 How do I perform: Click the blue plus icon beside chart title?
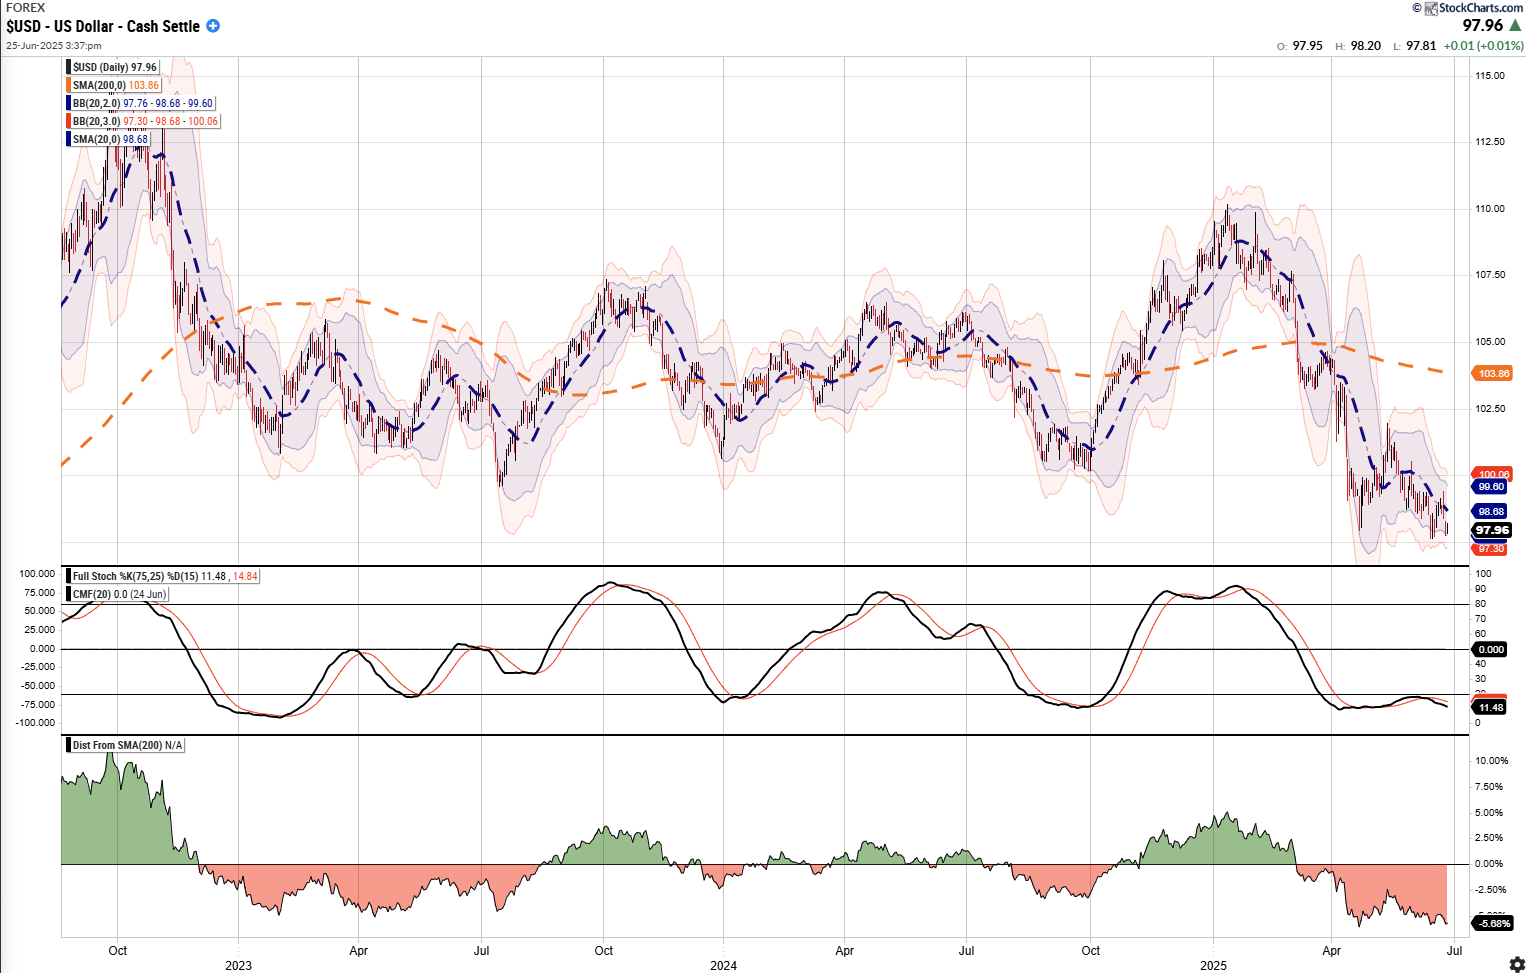click(213, 26)
